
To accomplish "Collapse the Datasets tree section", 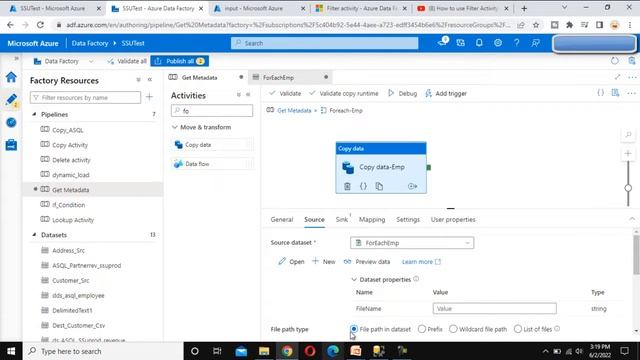I will pyautogui.click(x=34, y=235).
